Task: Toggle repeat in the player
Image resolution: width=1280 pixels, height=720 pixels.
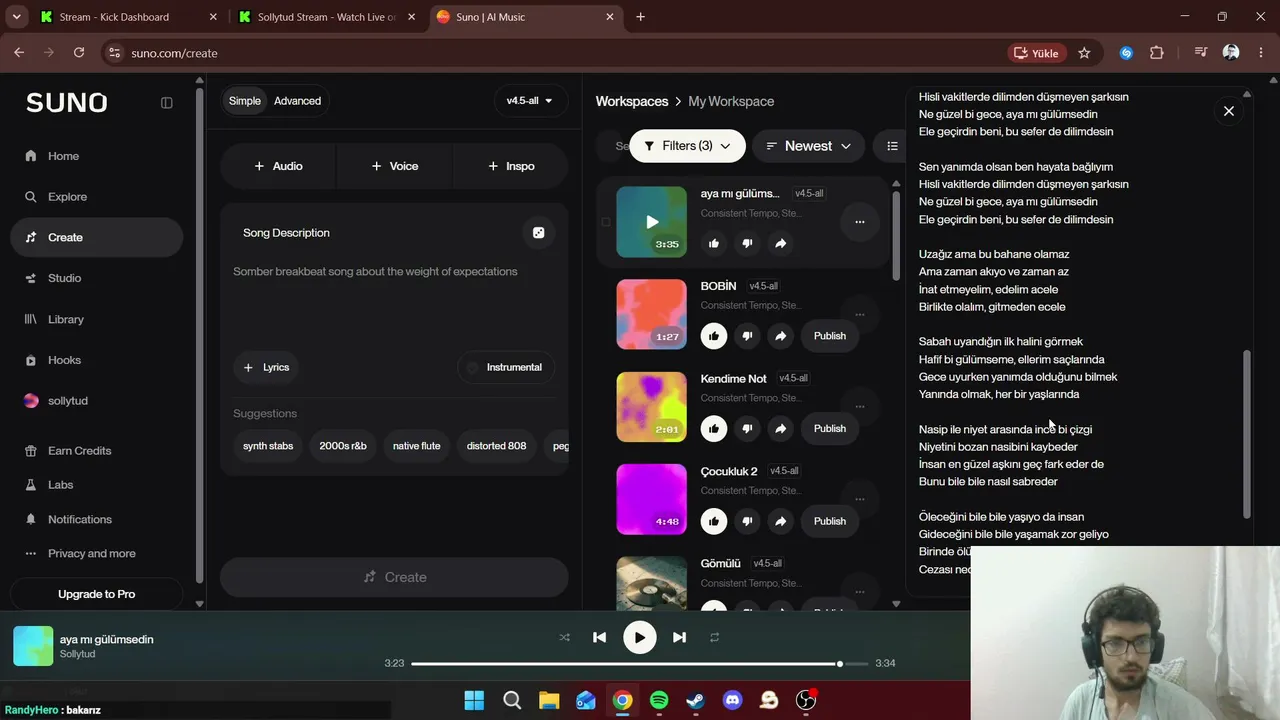Action: coord(714,637)
